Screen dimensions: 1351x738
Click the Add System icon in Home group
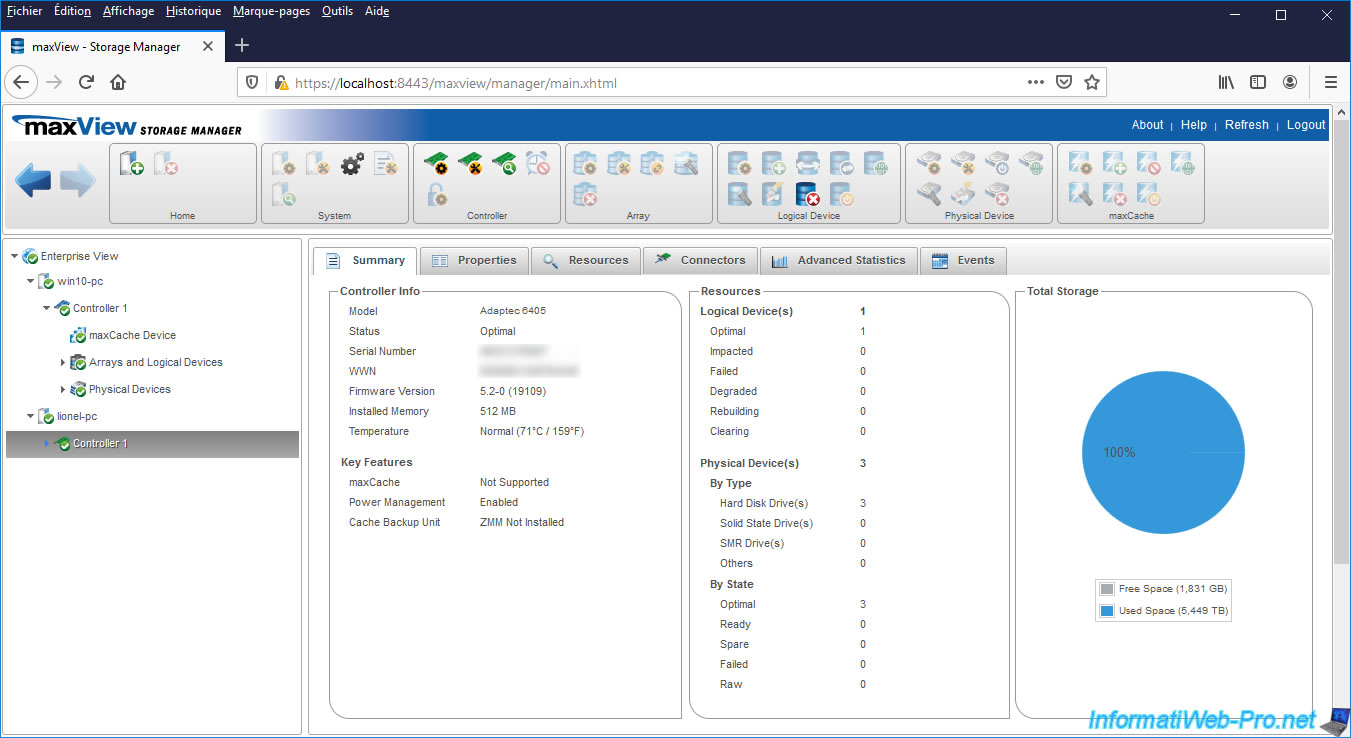[131, 163]
